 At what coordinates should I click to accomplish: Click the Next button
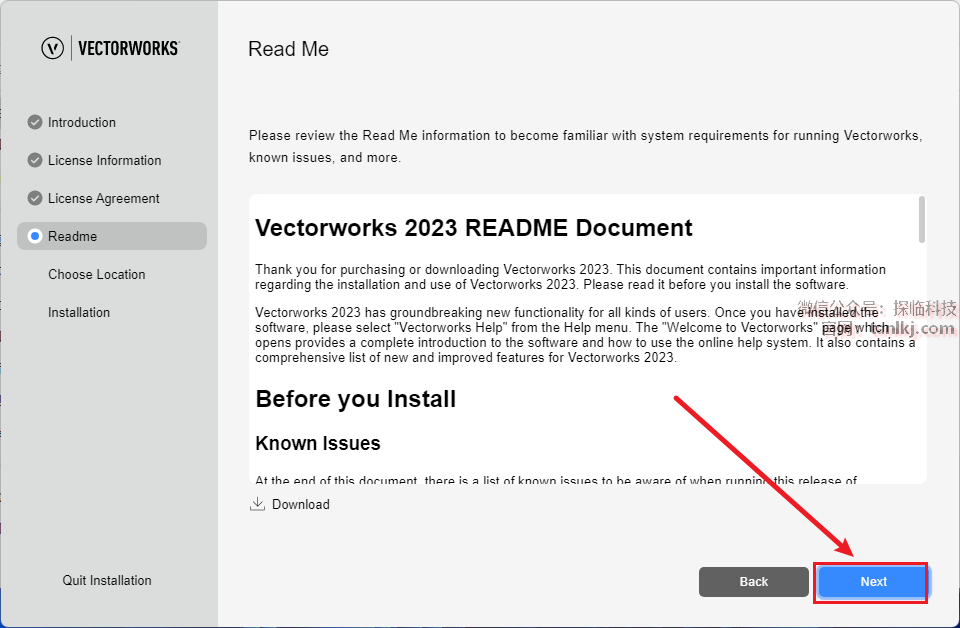pos(872,581)
